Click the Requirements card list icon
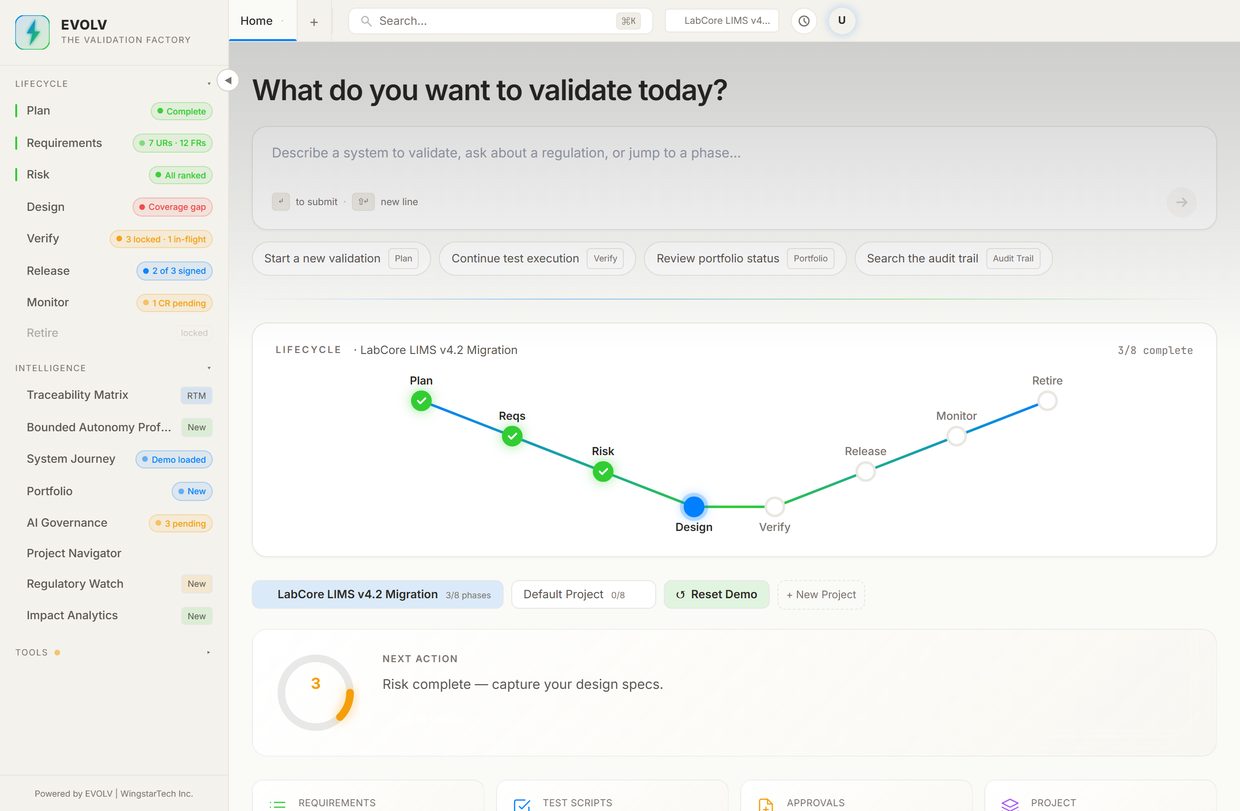Image resolution: width=1240 pixels, height=811 pixels. (x=278, y=804)
